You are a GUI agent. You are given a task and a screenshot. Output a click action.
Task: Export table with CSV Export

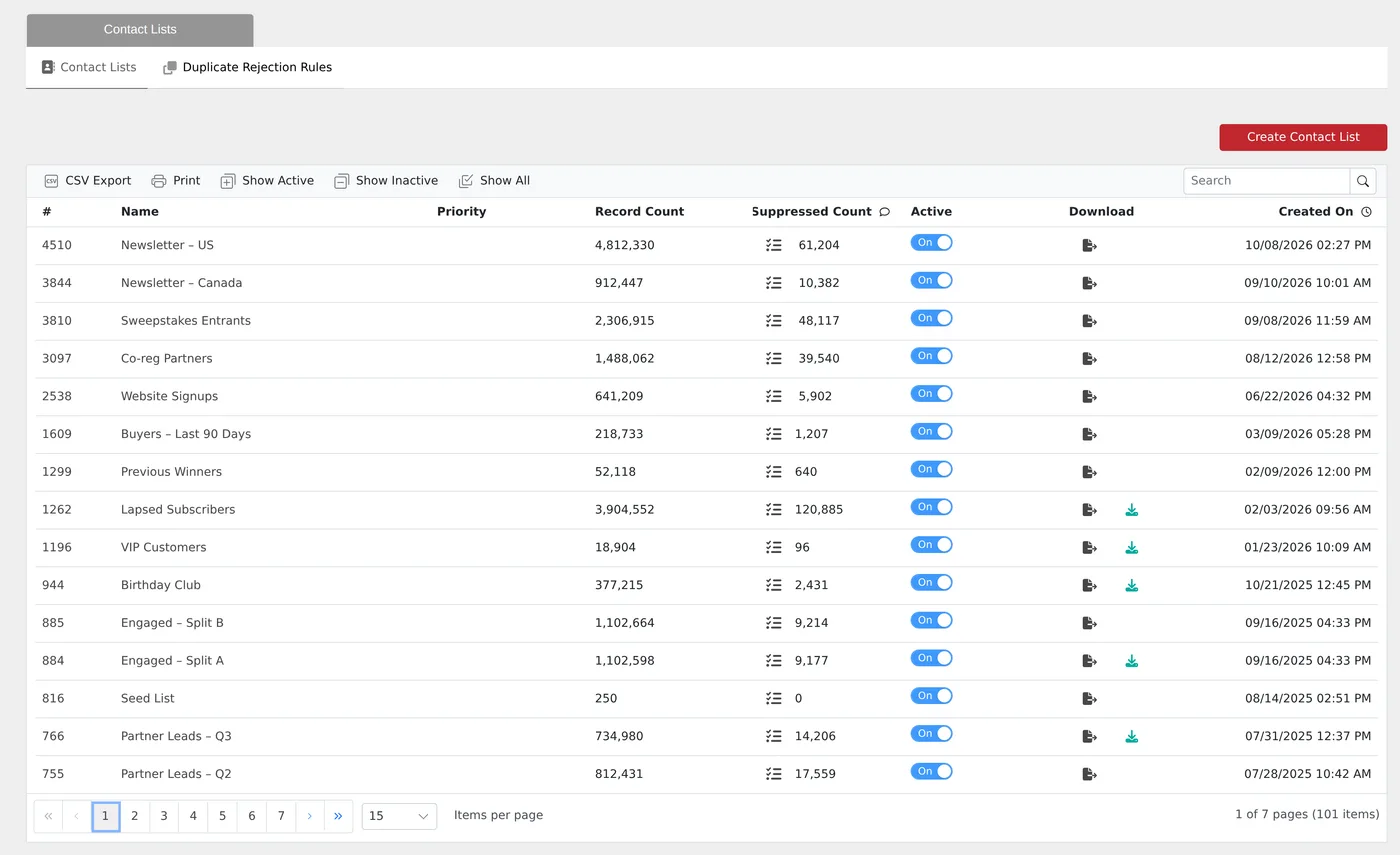point(88,181)
